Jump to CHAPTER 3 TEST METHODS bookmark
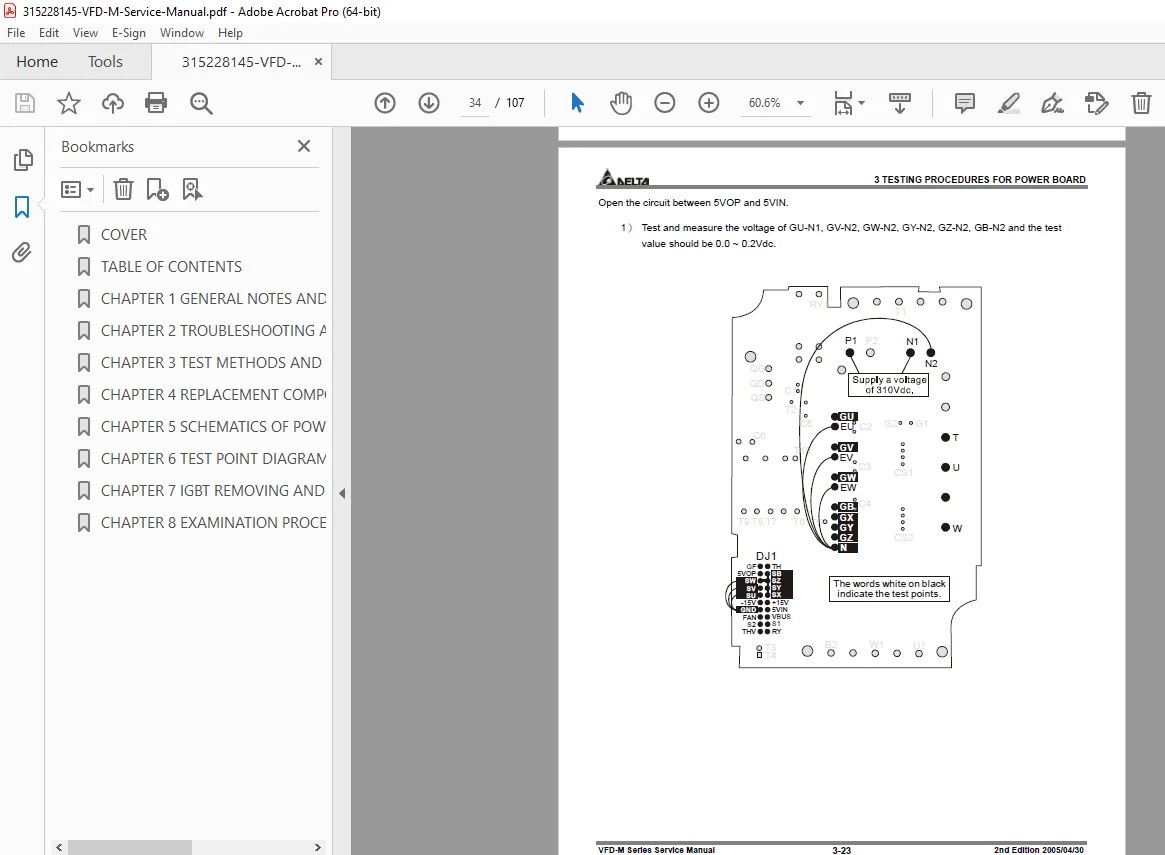This screenshot has width=1165, height=855. click(x=212, y=363)
